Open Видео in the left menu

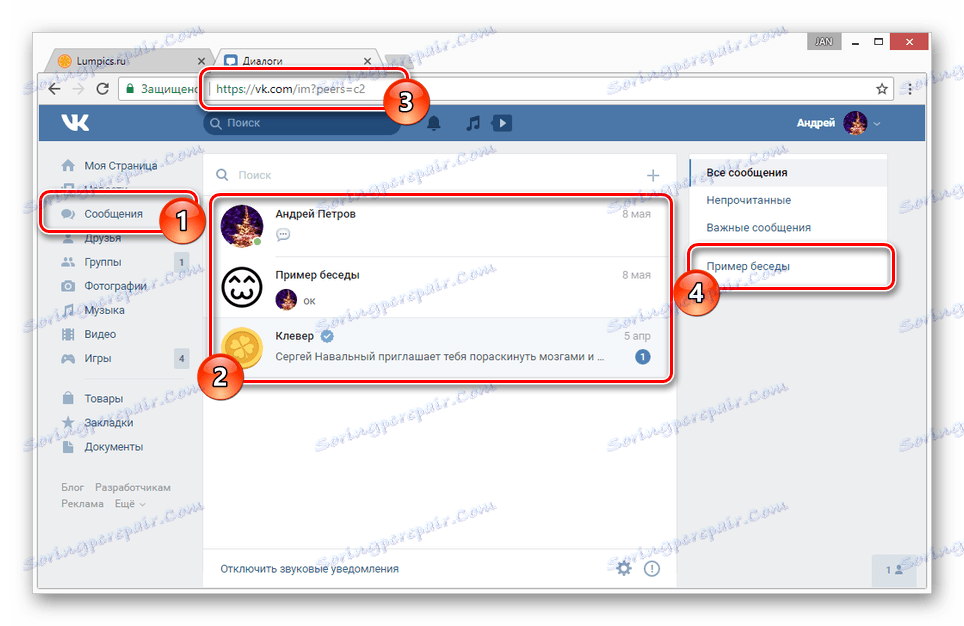tap(100, 335)
